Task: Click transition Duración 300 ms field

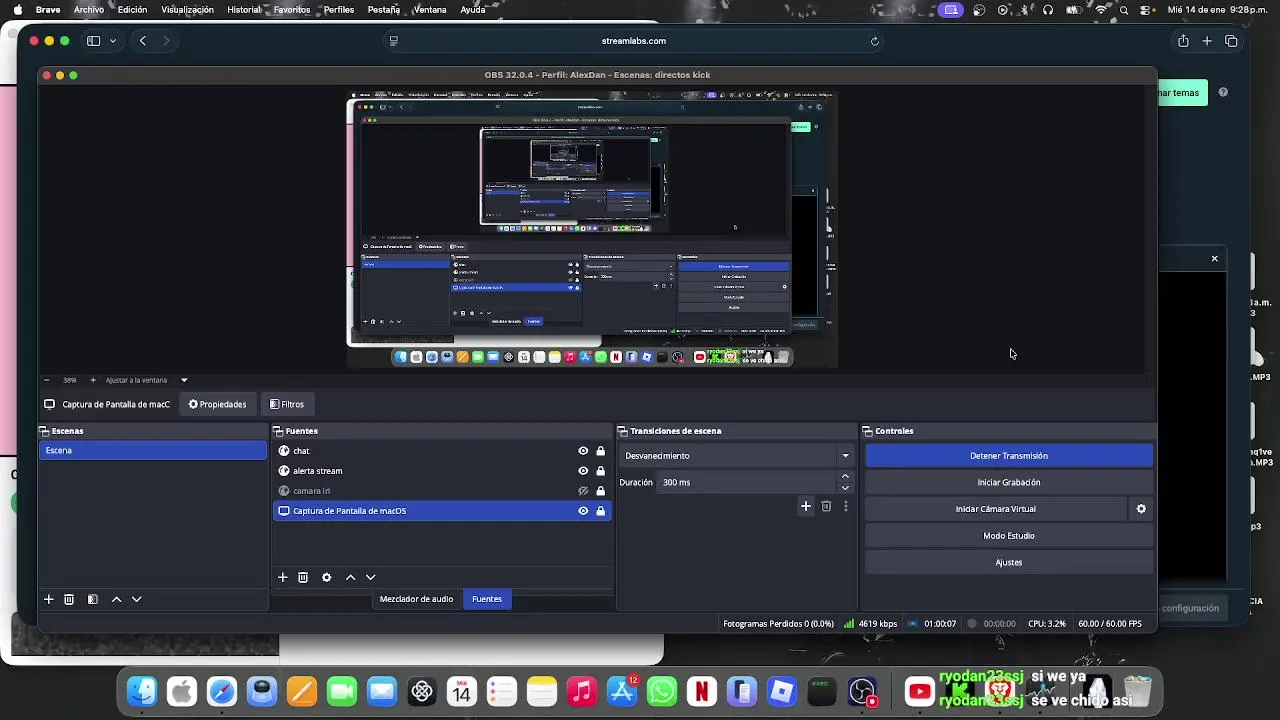Action: point(746,482)
